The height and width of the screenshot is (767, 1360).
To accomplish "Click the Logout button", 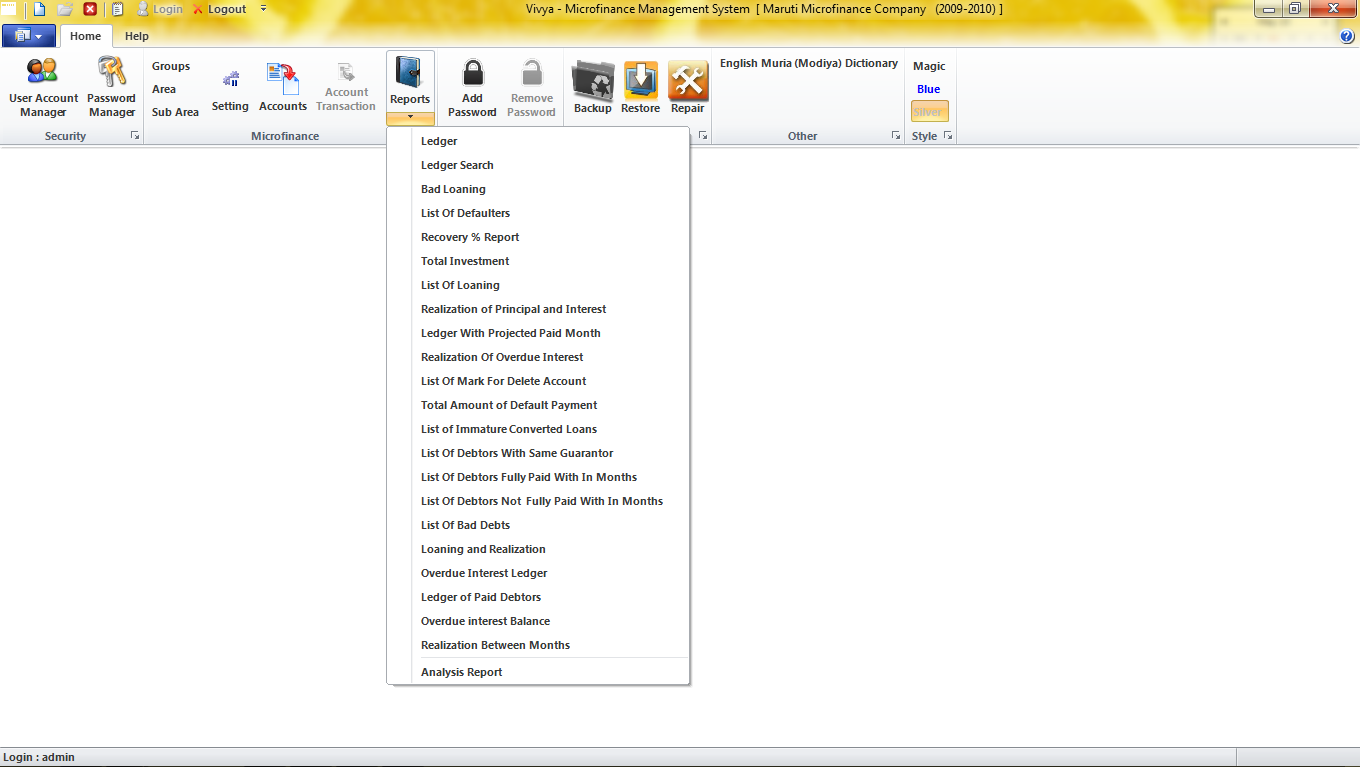I will [219, 9].
